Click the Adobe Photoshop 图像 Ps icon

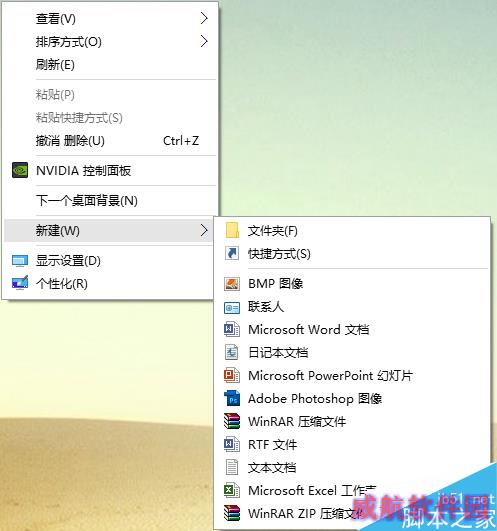pos(232,398)
